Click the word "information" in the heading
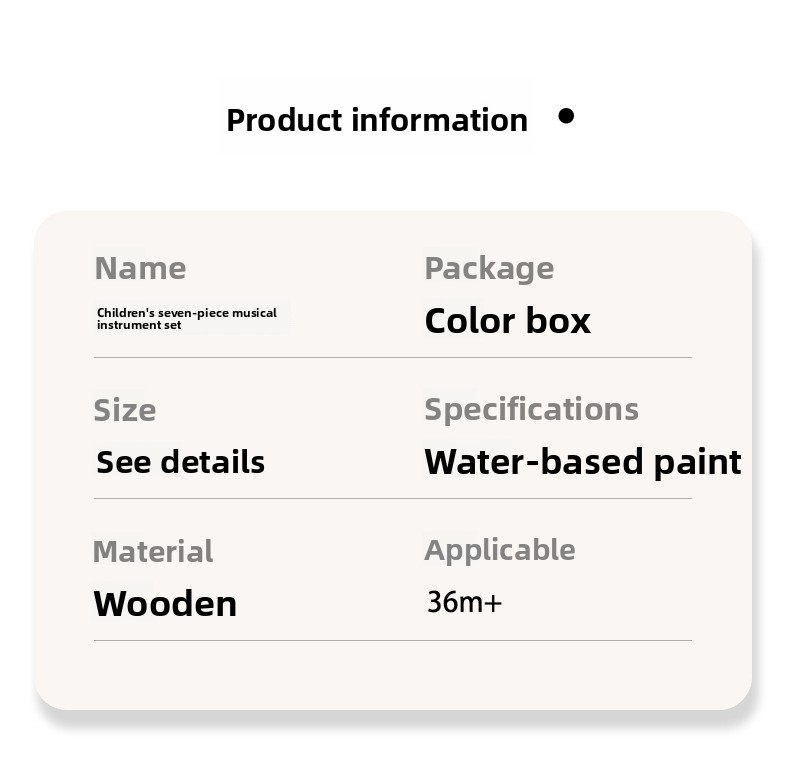This screenshot has width=790, height=759. (x=440, y=120)
